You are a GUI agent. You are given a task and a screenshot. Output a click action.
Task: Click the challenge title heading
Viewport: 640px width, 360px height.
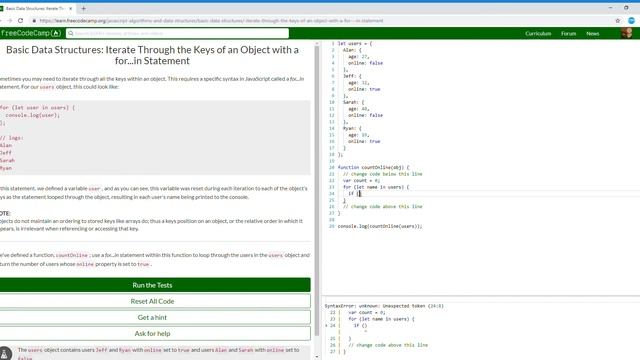(152, 55)
